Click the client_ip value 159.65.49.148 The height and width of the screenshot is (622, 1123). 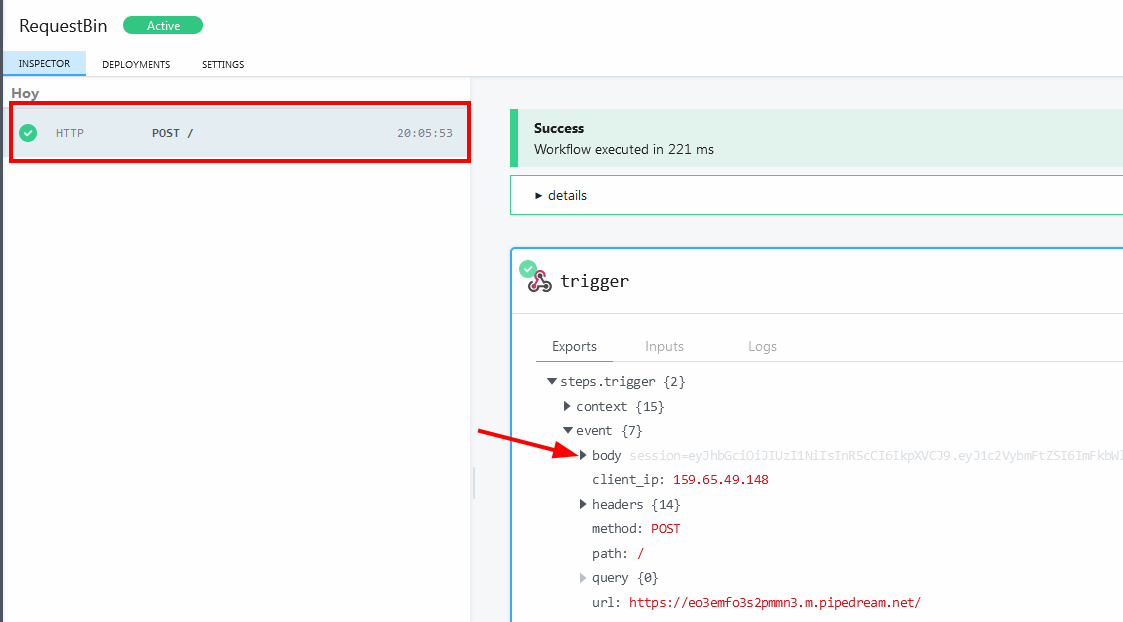pos(720,480)
